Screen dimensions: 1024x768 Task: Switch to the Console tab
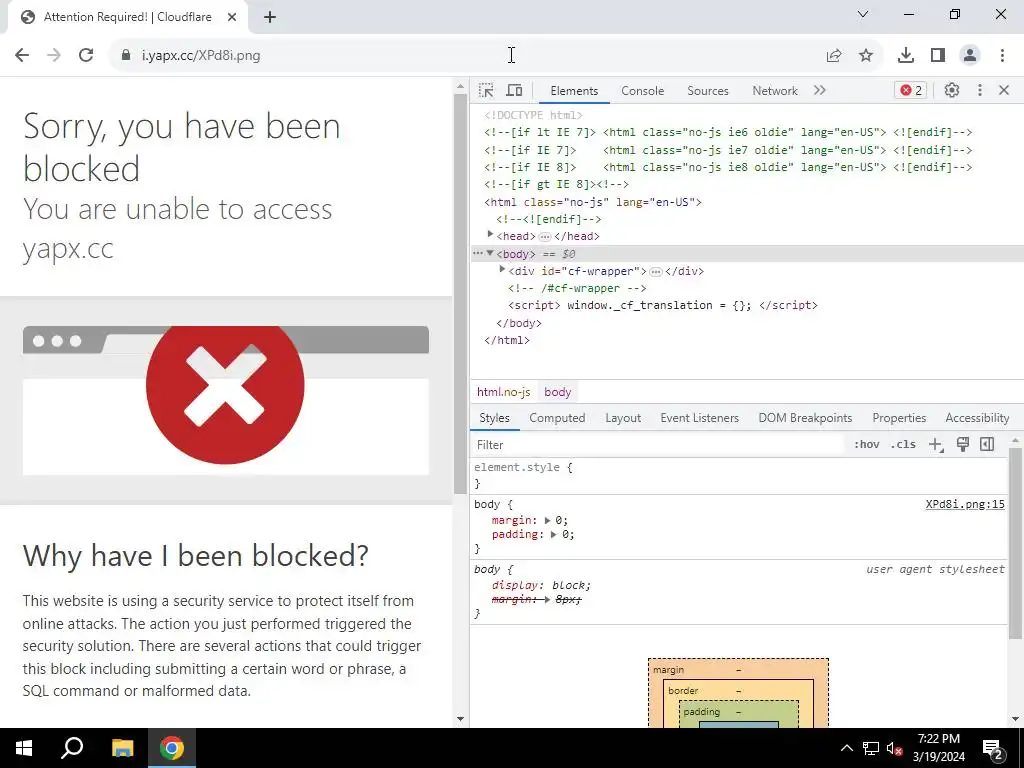tap(643, 91)
